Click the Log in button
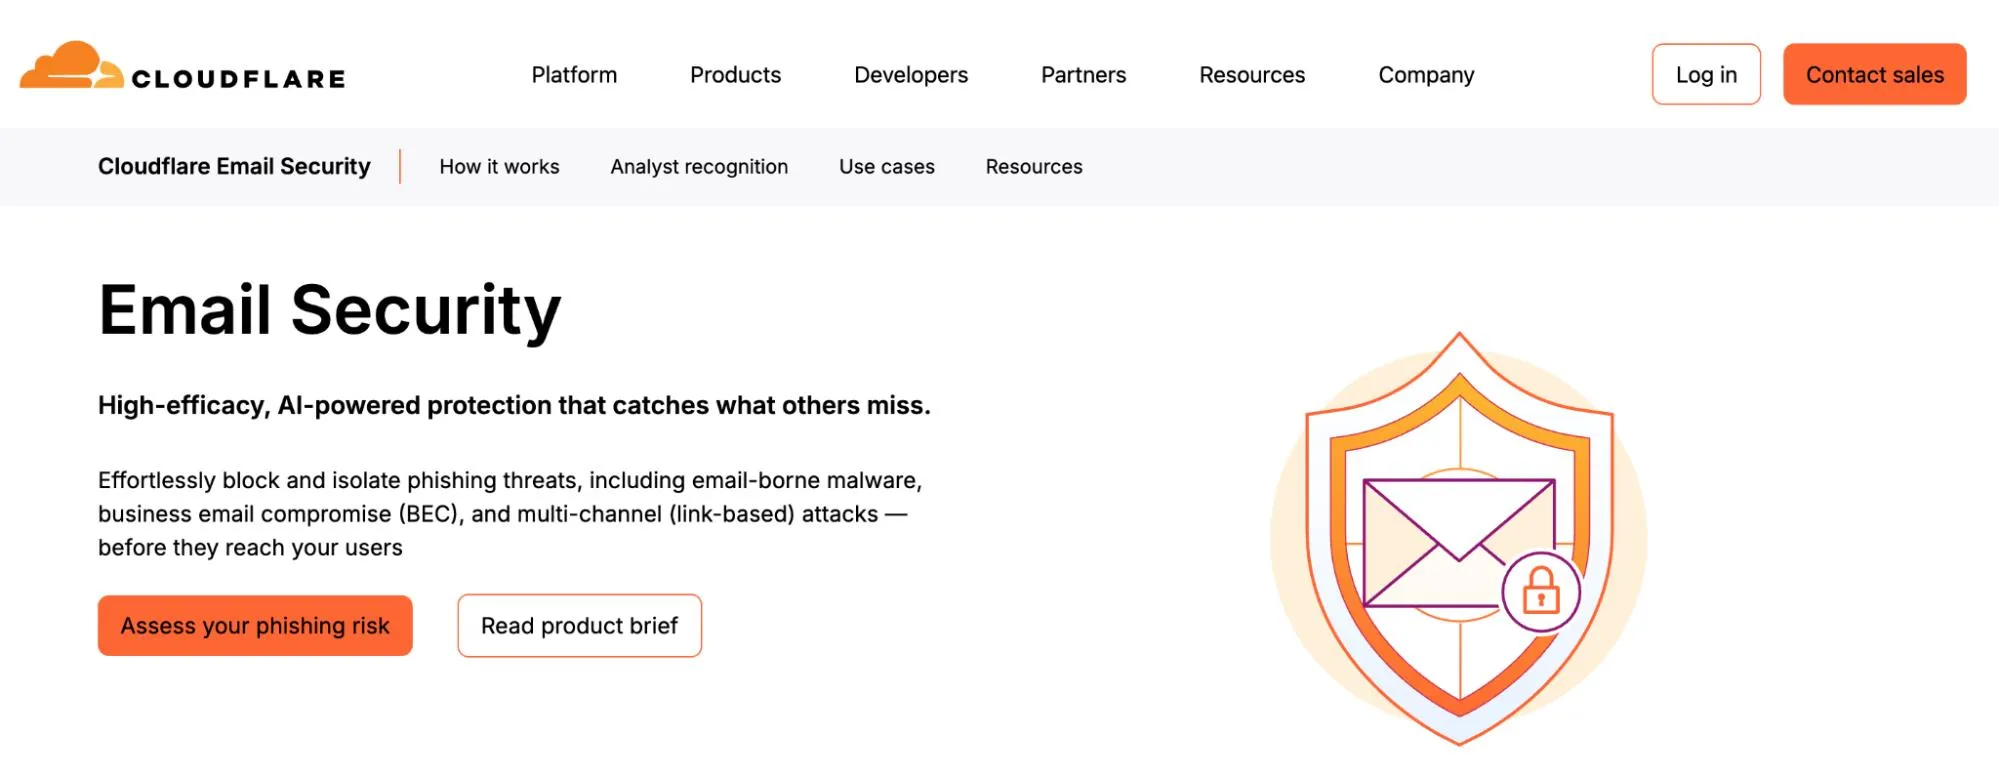The width and height of the screenshot is (1999, 776). click(1705, 74)
